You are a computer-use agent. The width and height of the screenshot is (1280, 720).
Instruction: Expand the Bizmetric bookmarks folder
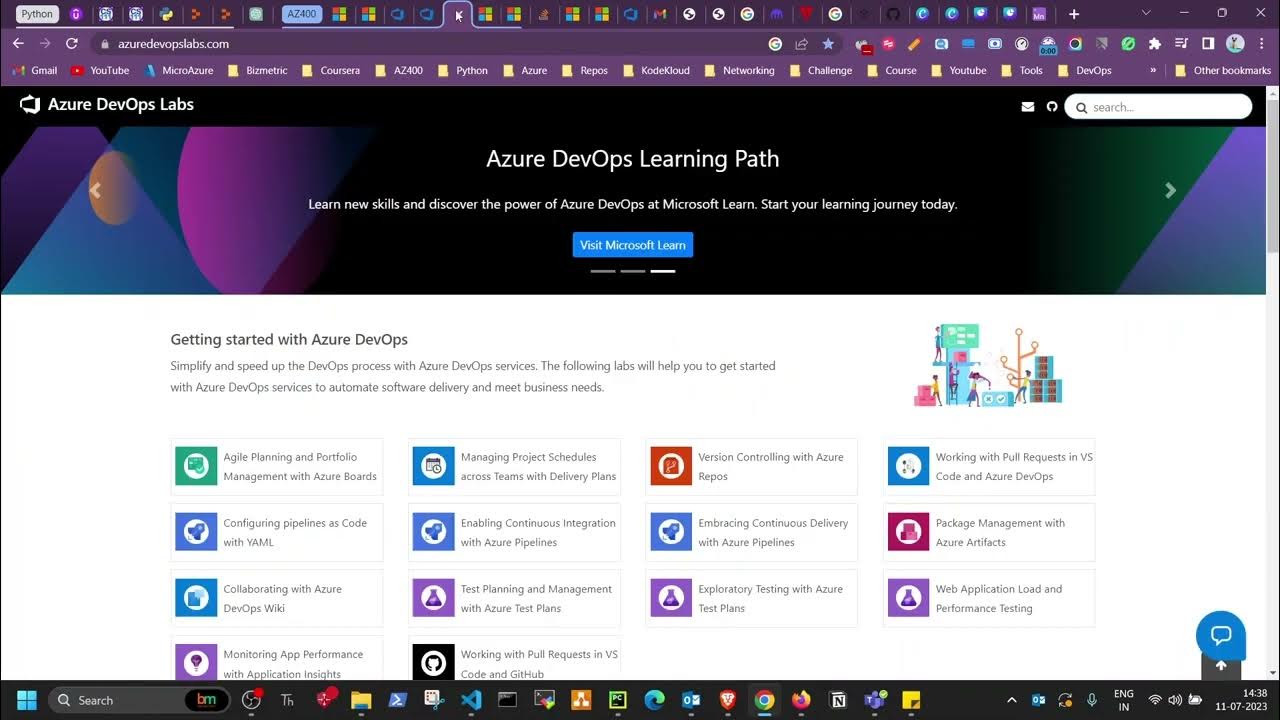click(258, 70)
